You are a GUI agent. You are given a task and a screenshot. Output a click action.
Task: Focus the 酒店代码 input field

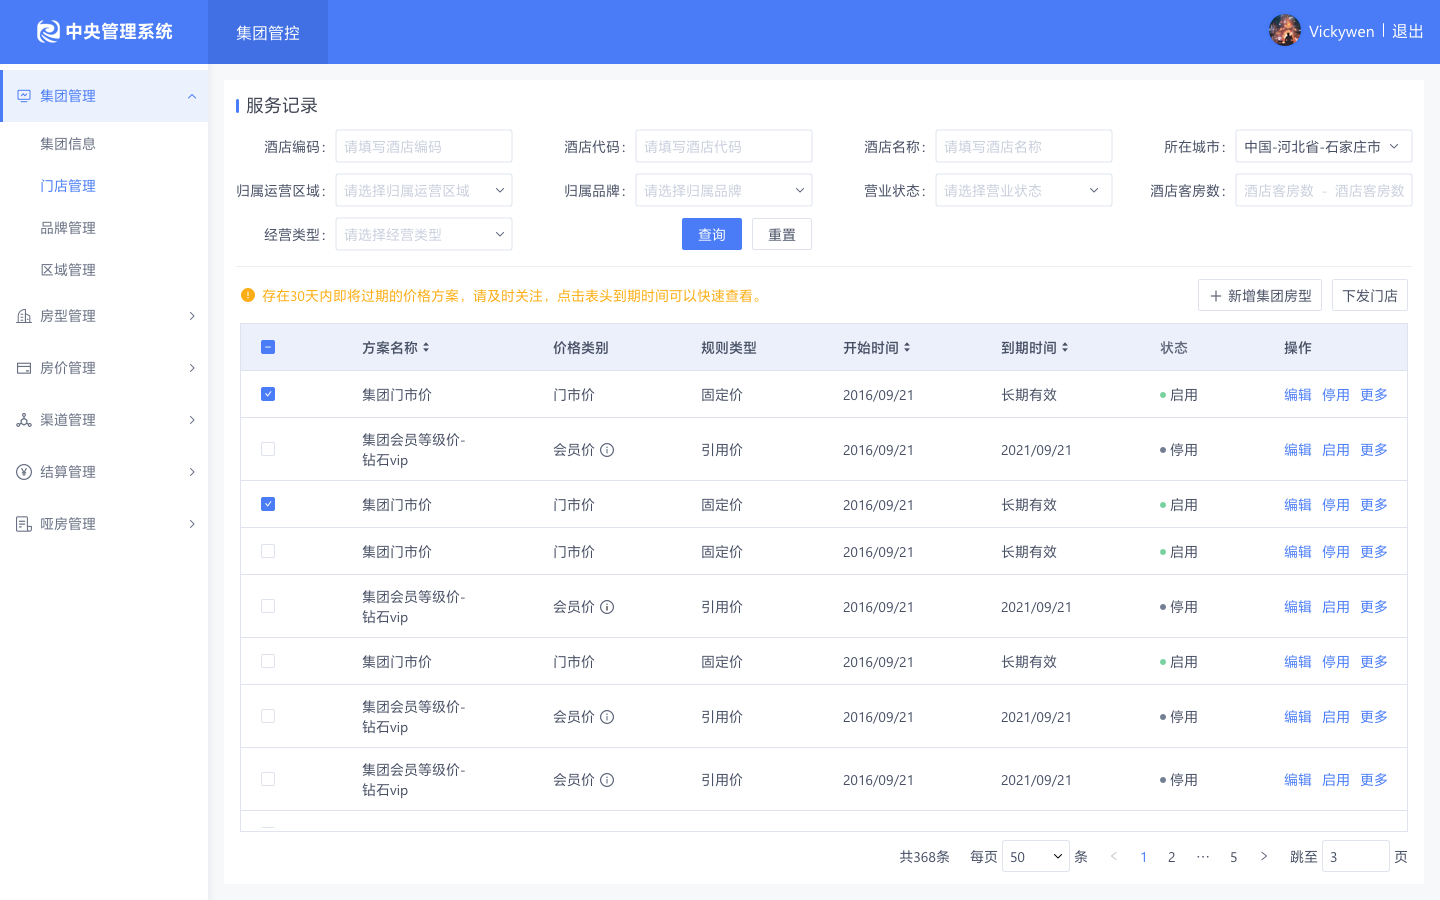click(x=724, y=146)
